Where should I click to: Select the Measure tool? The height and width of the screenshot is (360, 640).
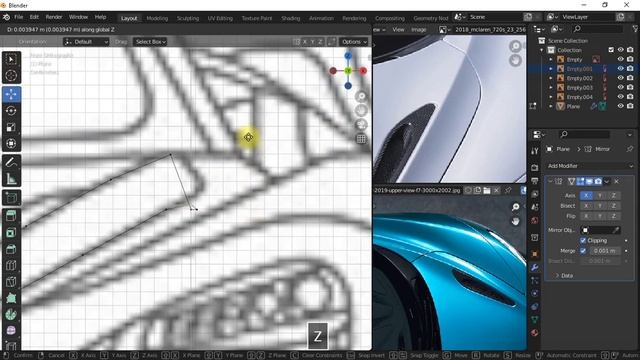click(x=11, y=179)
